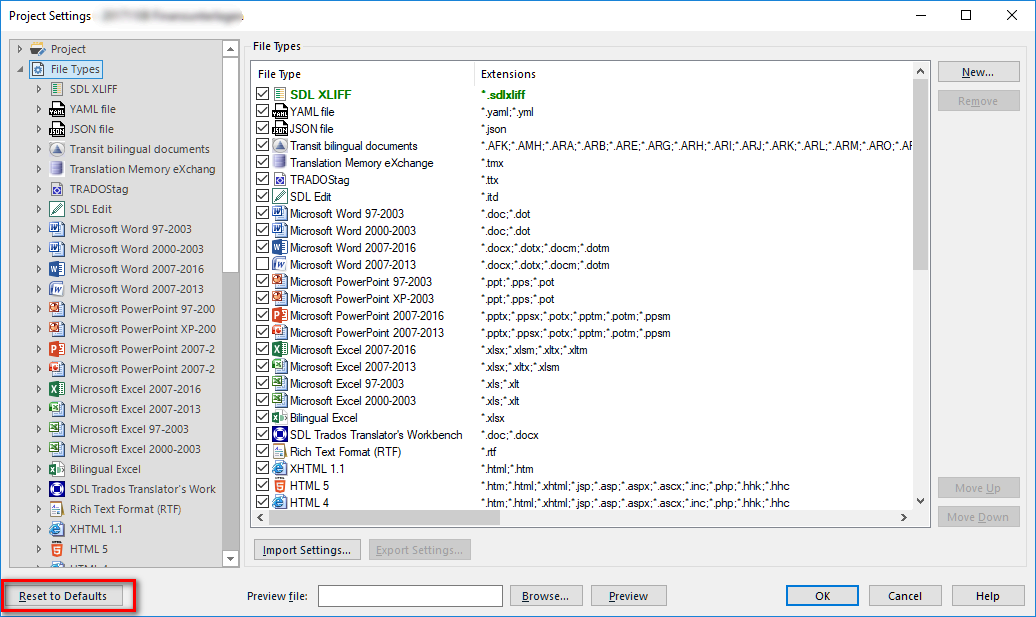Expand Microsoft Word 97-2003 tree node

pyautogui.click(x=38, y=229)
